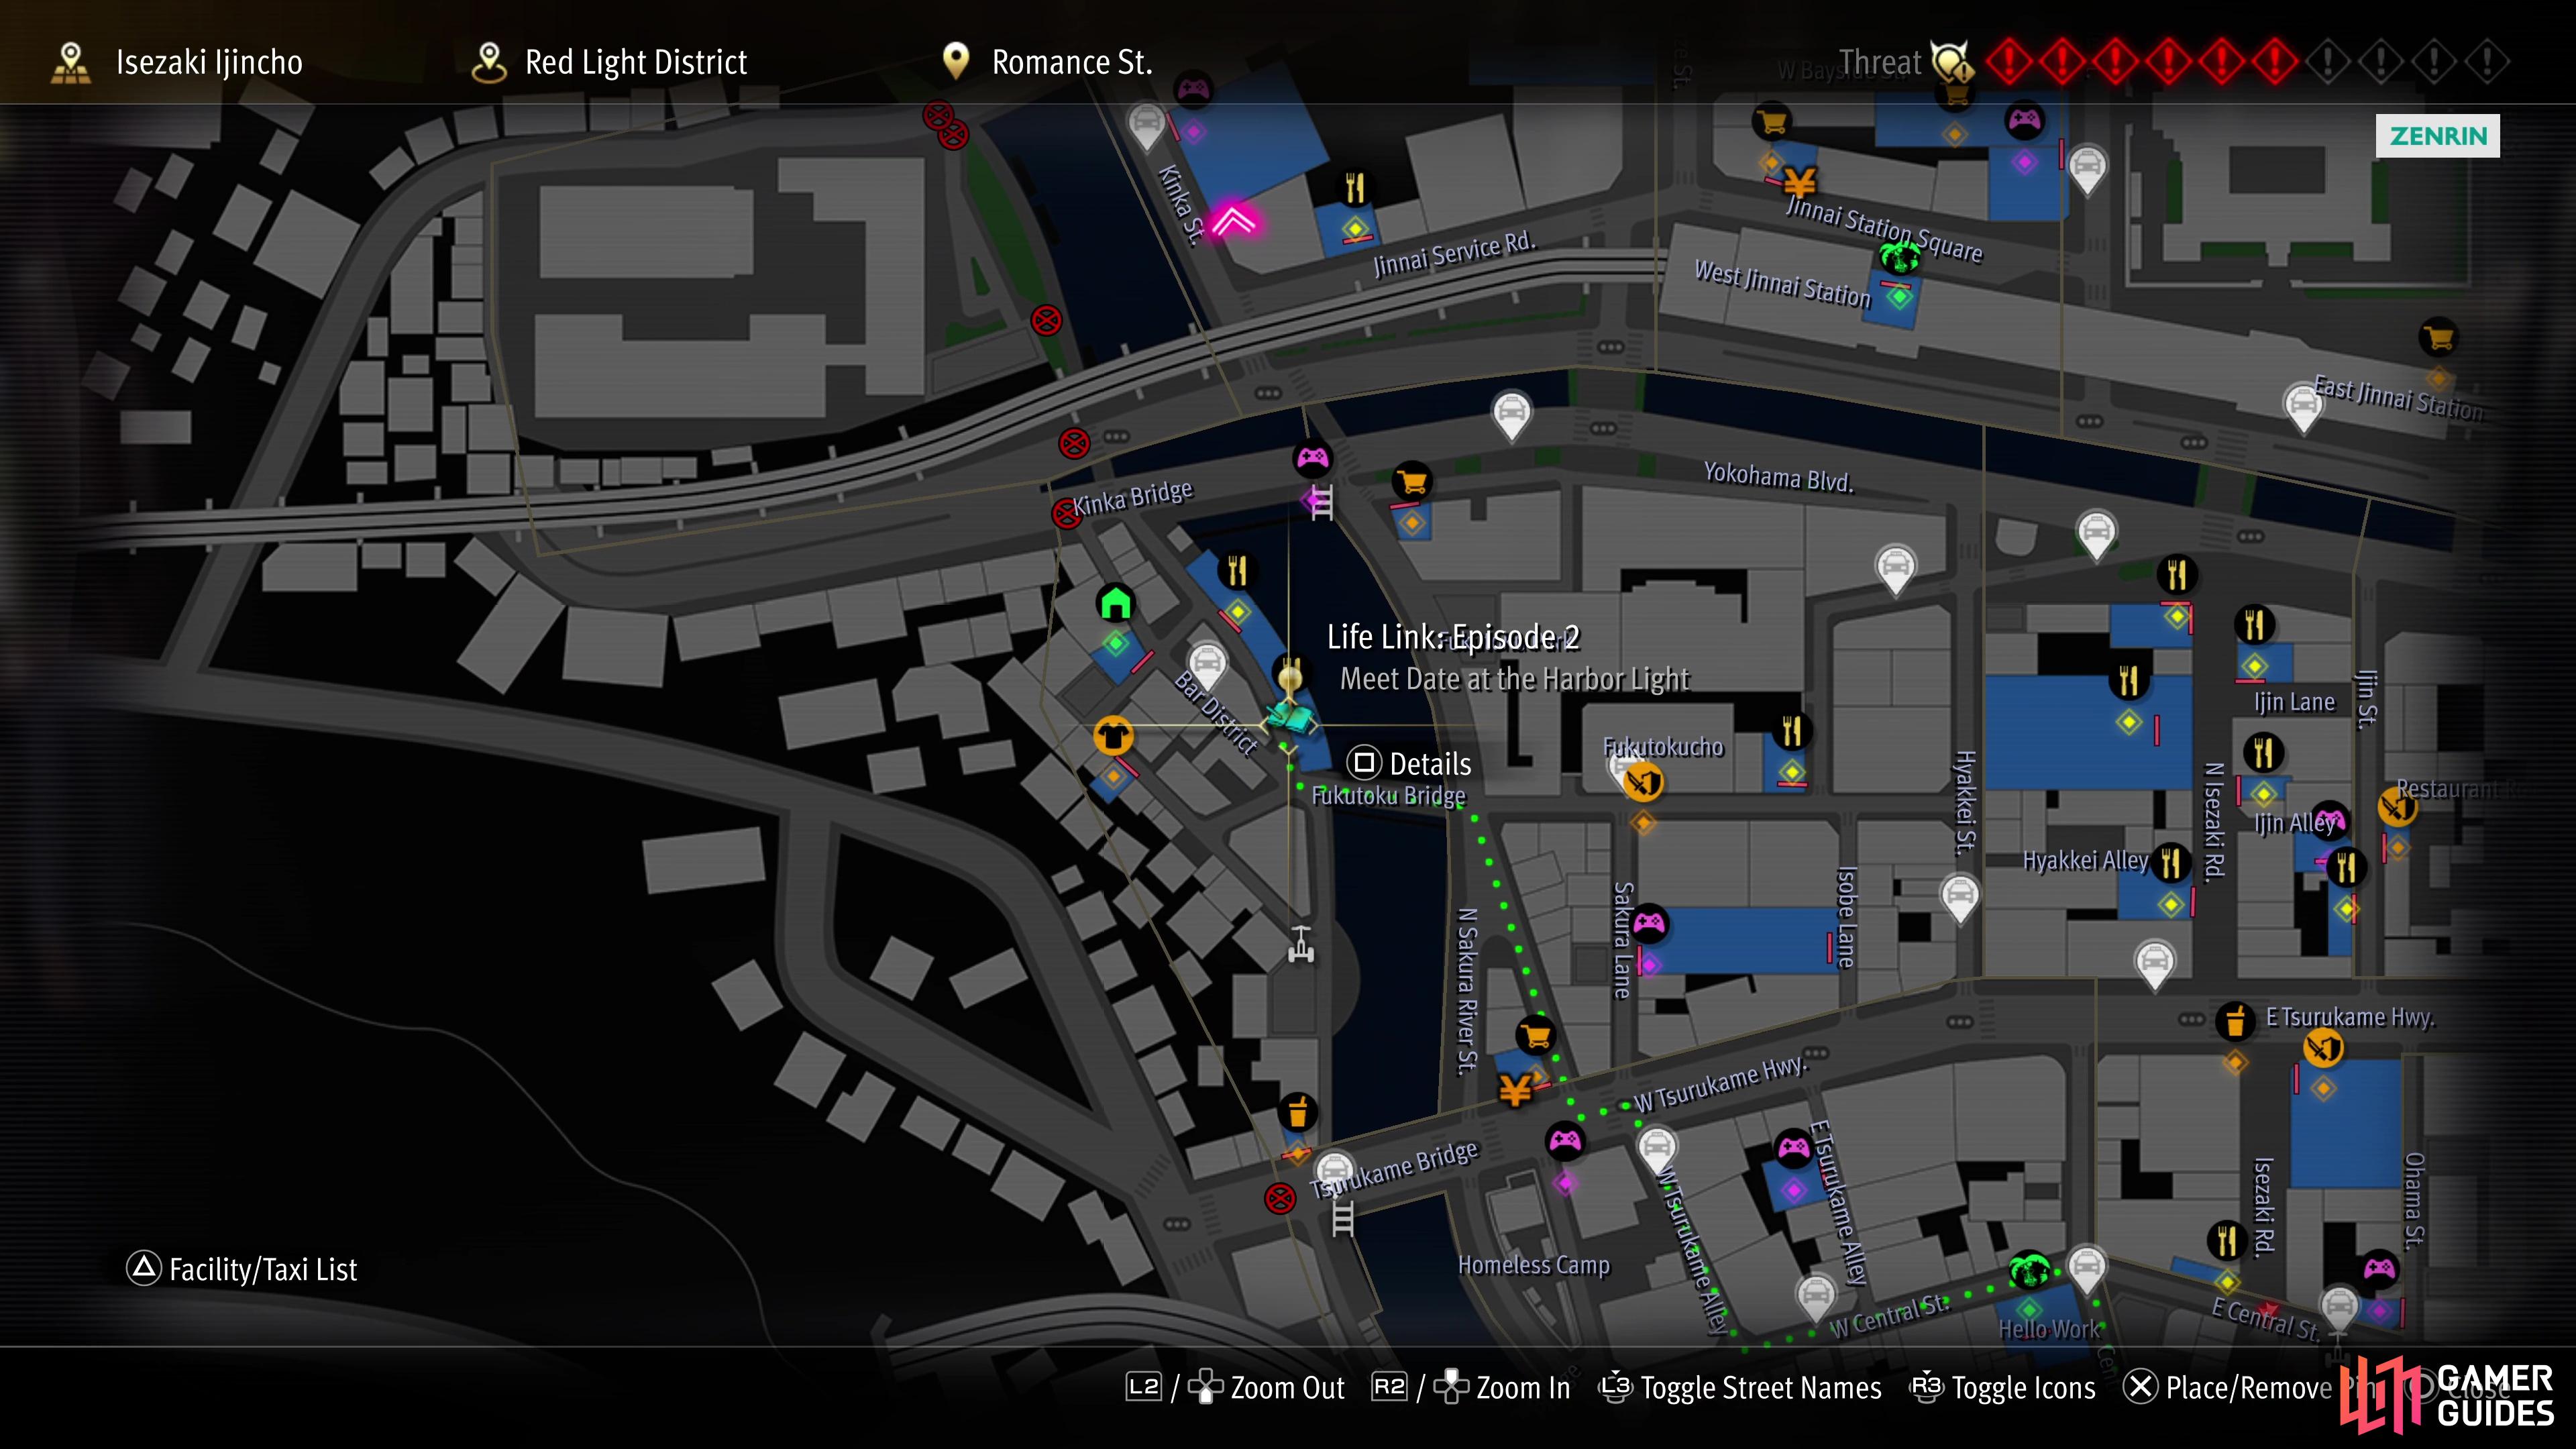2576x1449 pixels.
Task: Click the game controller icon on Sakura Lane
Action: click(1649, 923)
